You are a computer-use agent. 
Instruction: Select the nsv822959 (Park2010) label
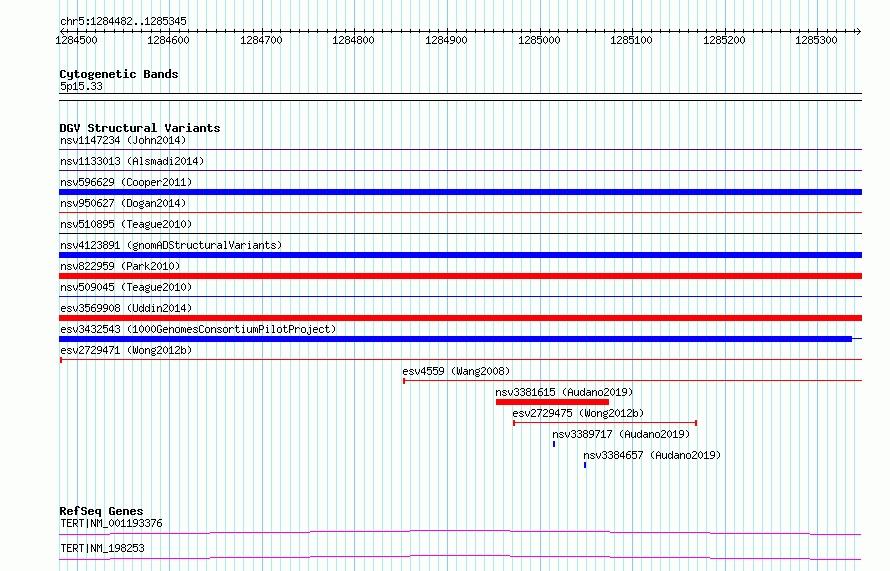click(120, 266)
